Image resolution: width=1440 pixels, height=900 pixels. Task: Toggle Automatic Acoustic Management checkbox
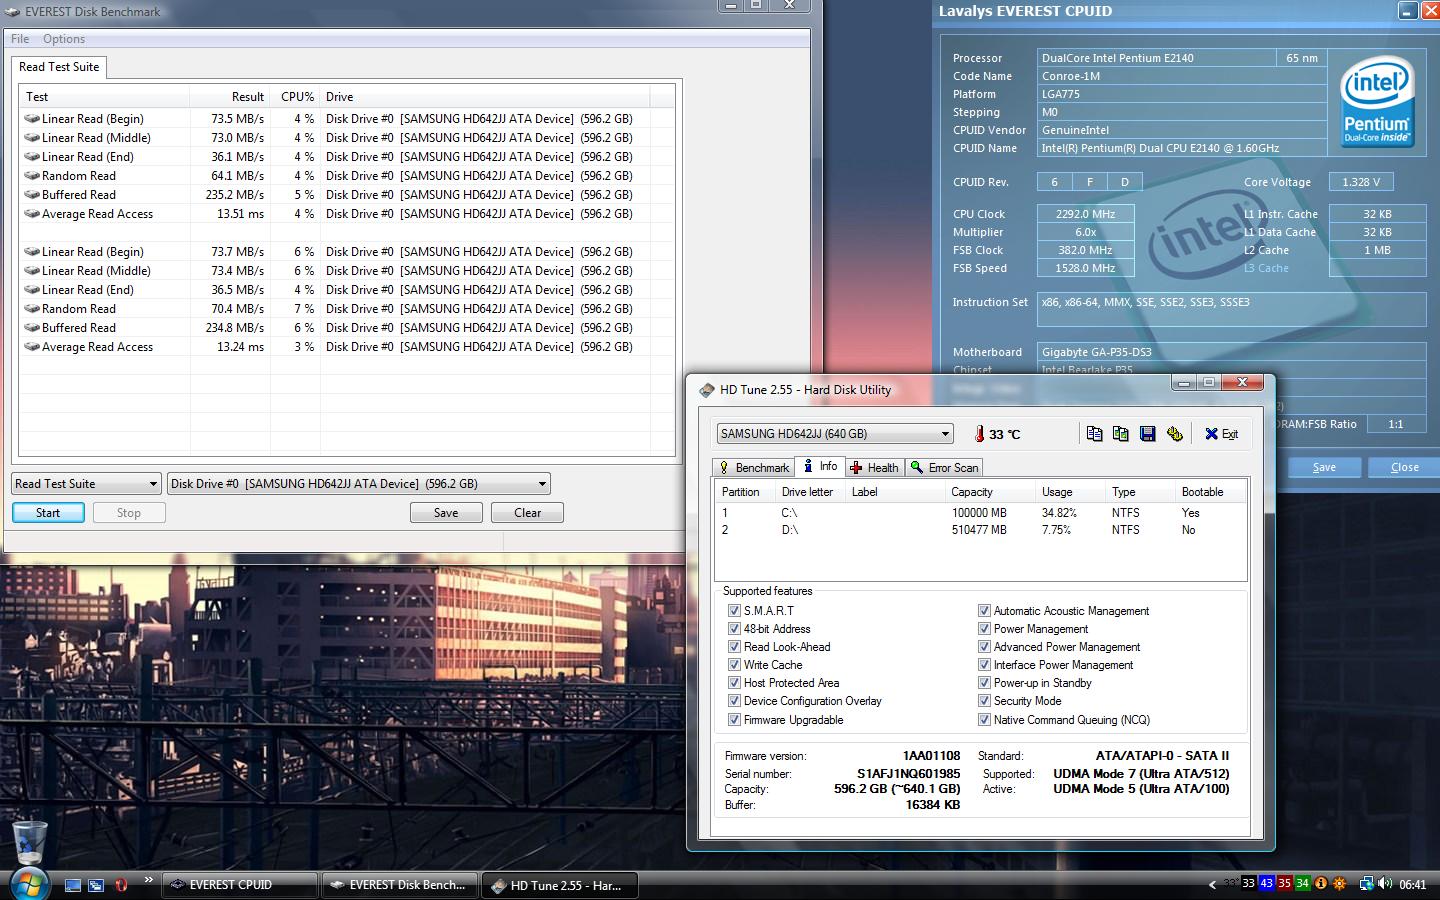(x=984, y=610)
